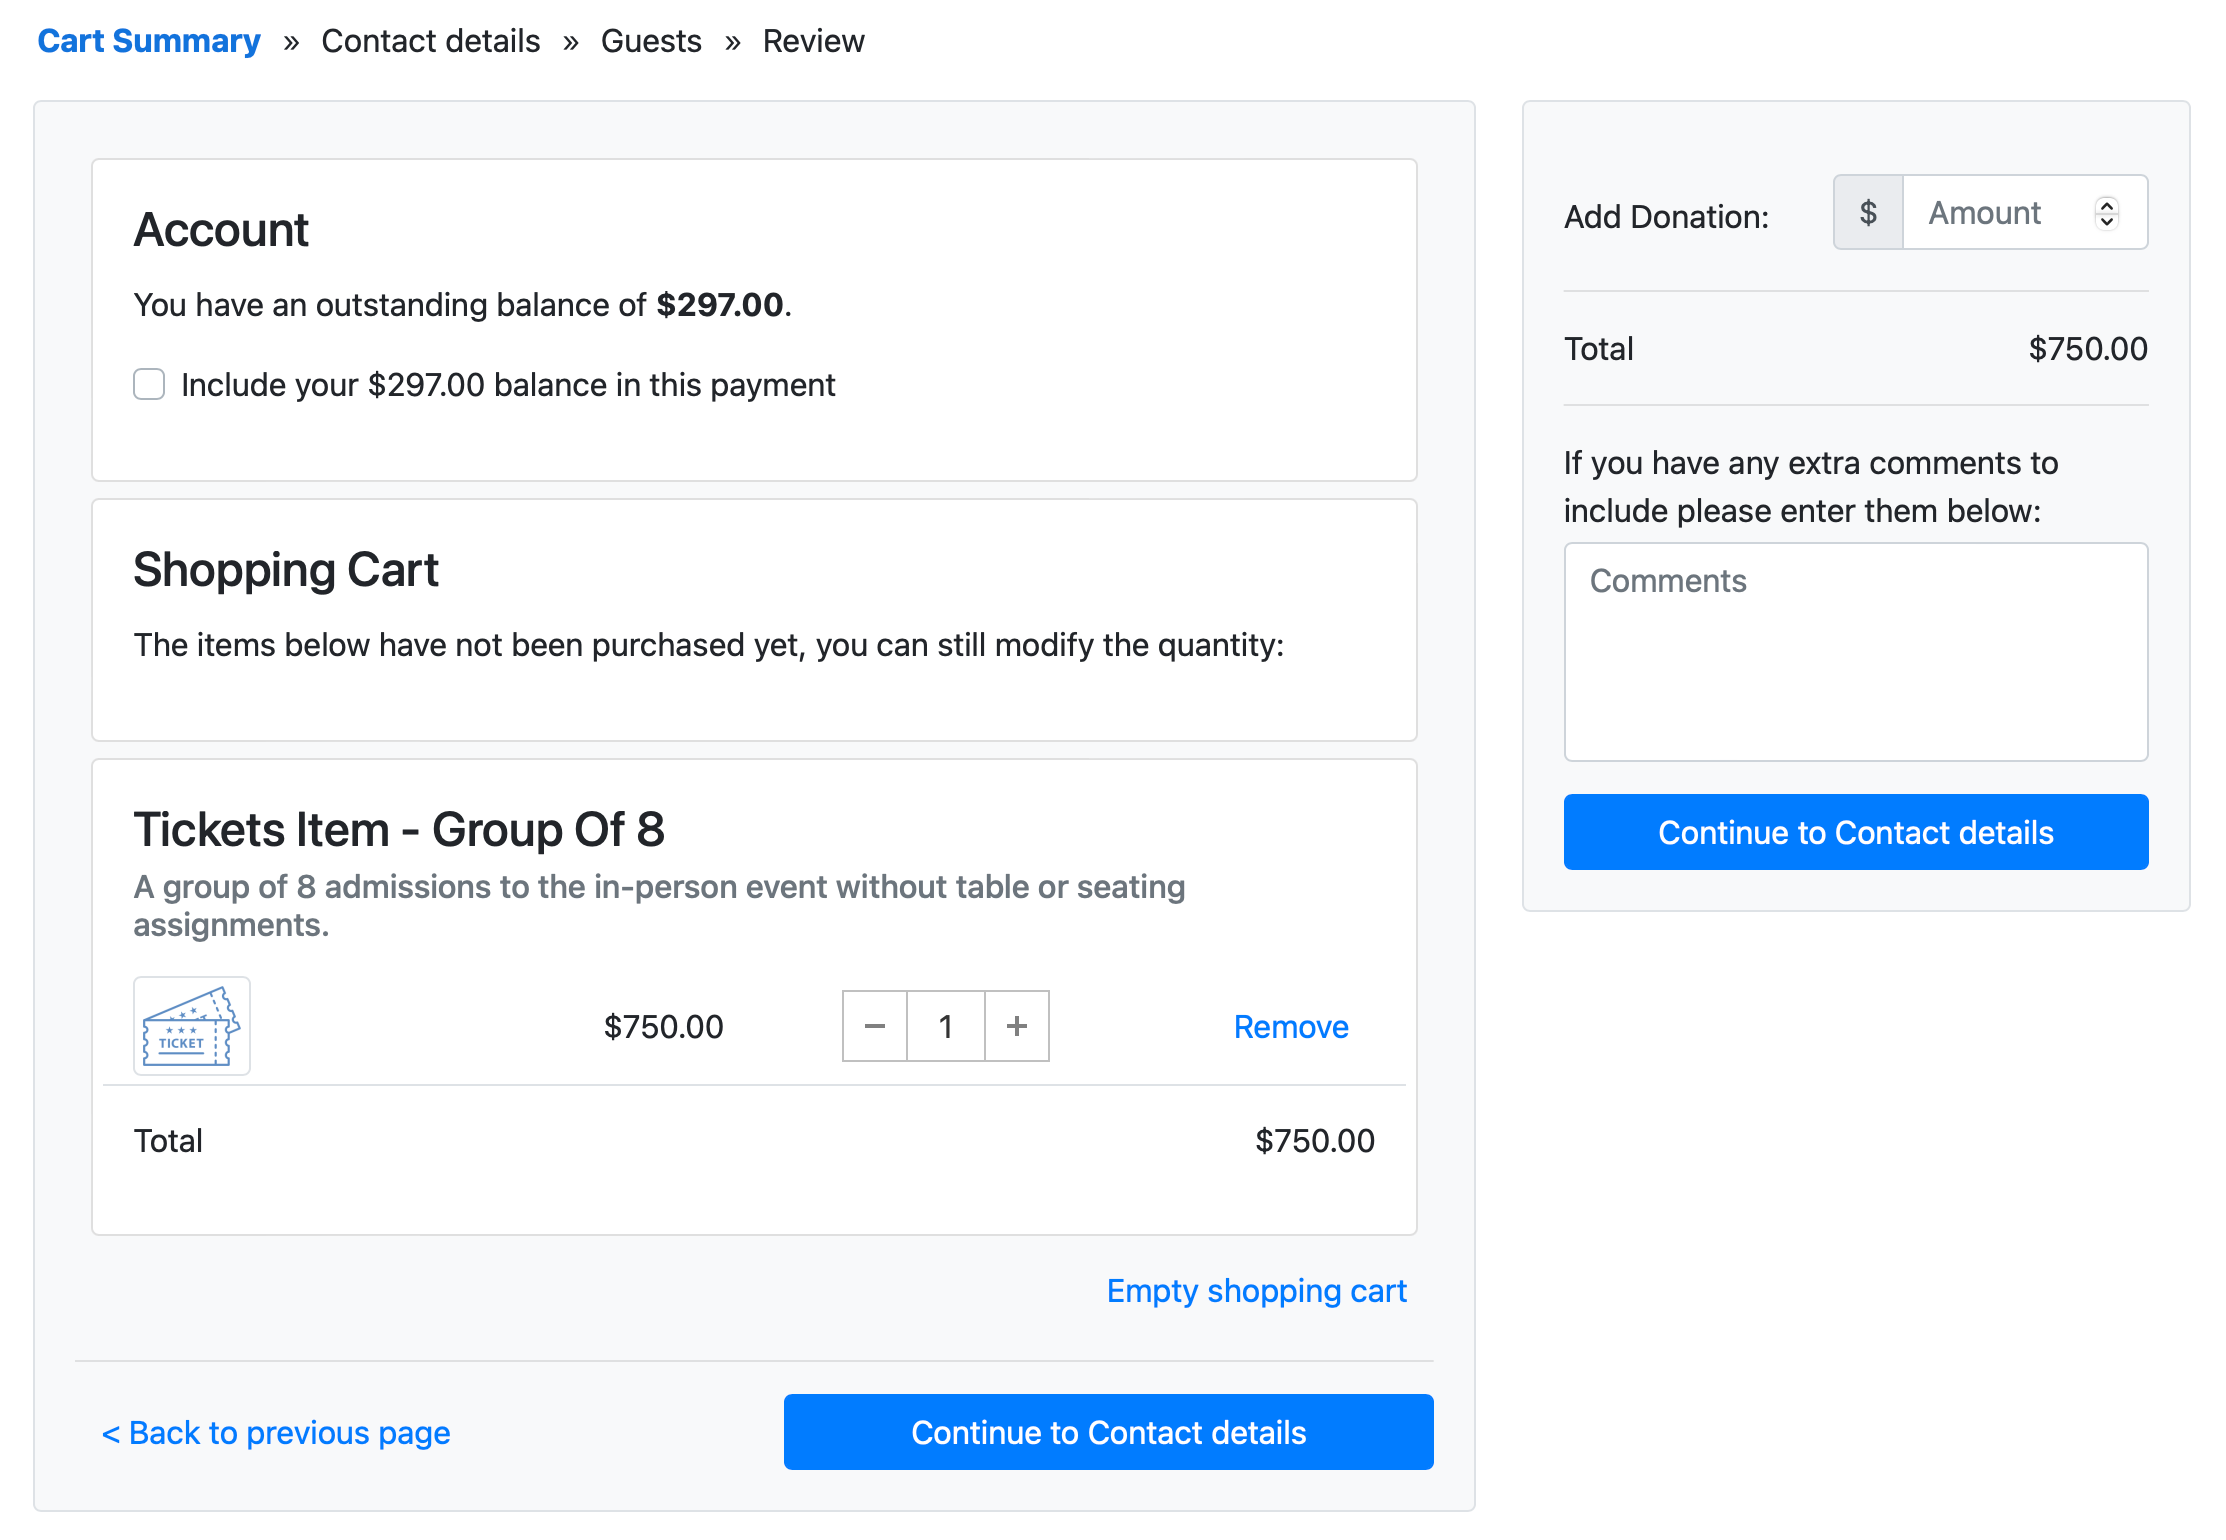This screenshot has height=1540, width=2226.
Task: Remove the Group Of 8 tickets item
Action: pyautogui.click(x=1290, y=1027)
